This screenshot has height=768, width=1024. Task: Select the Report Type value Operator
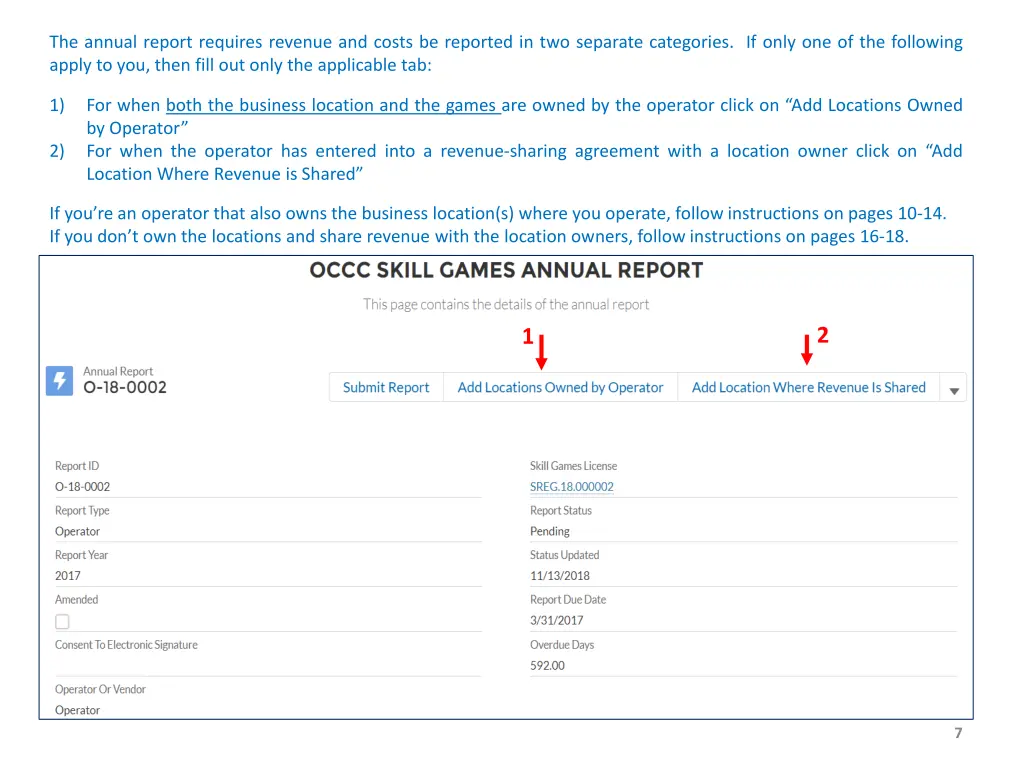pos(77,531)
